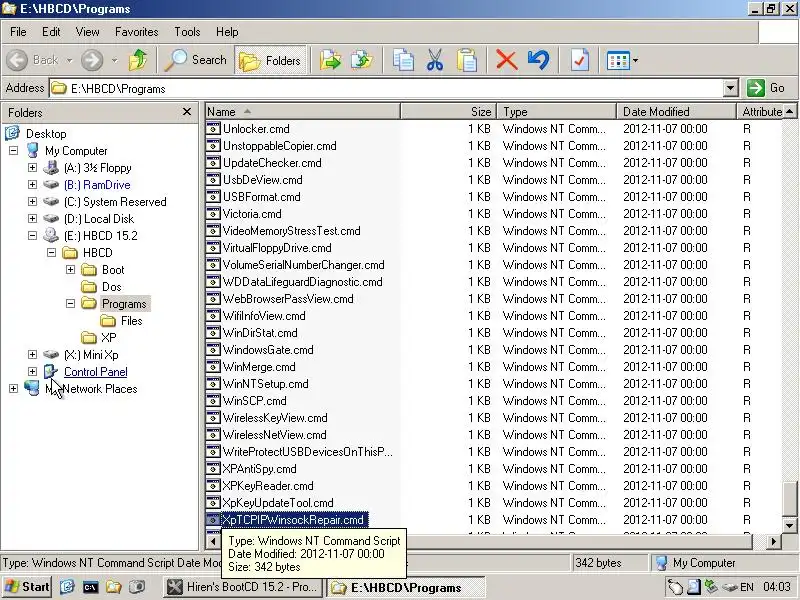
Task: Click the EN language tray indicator
Action: pos(747,587)
